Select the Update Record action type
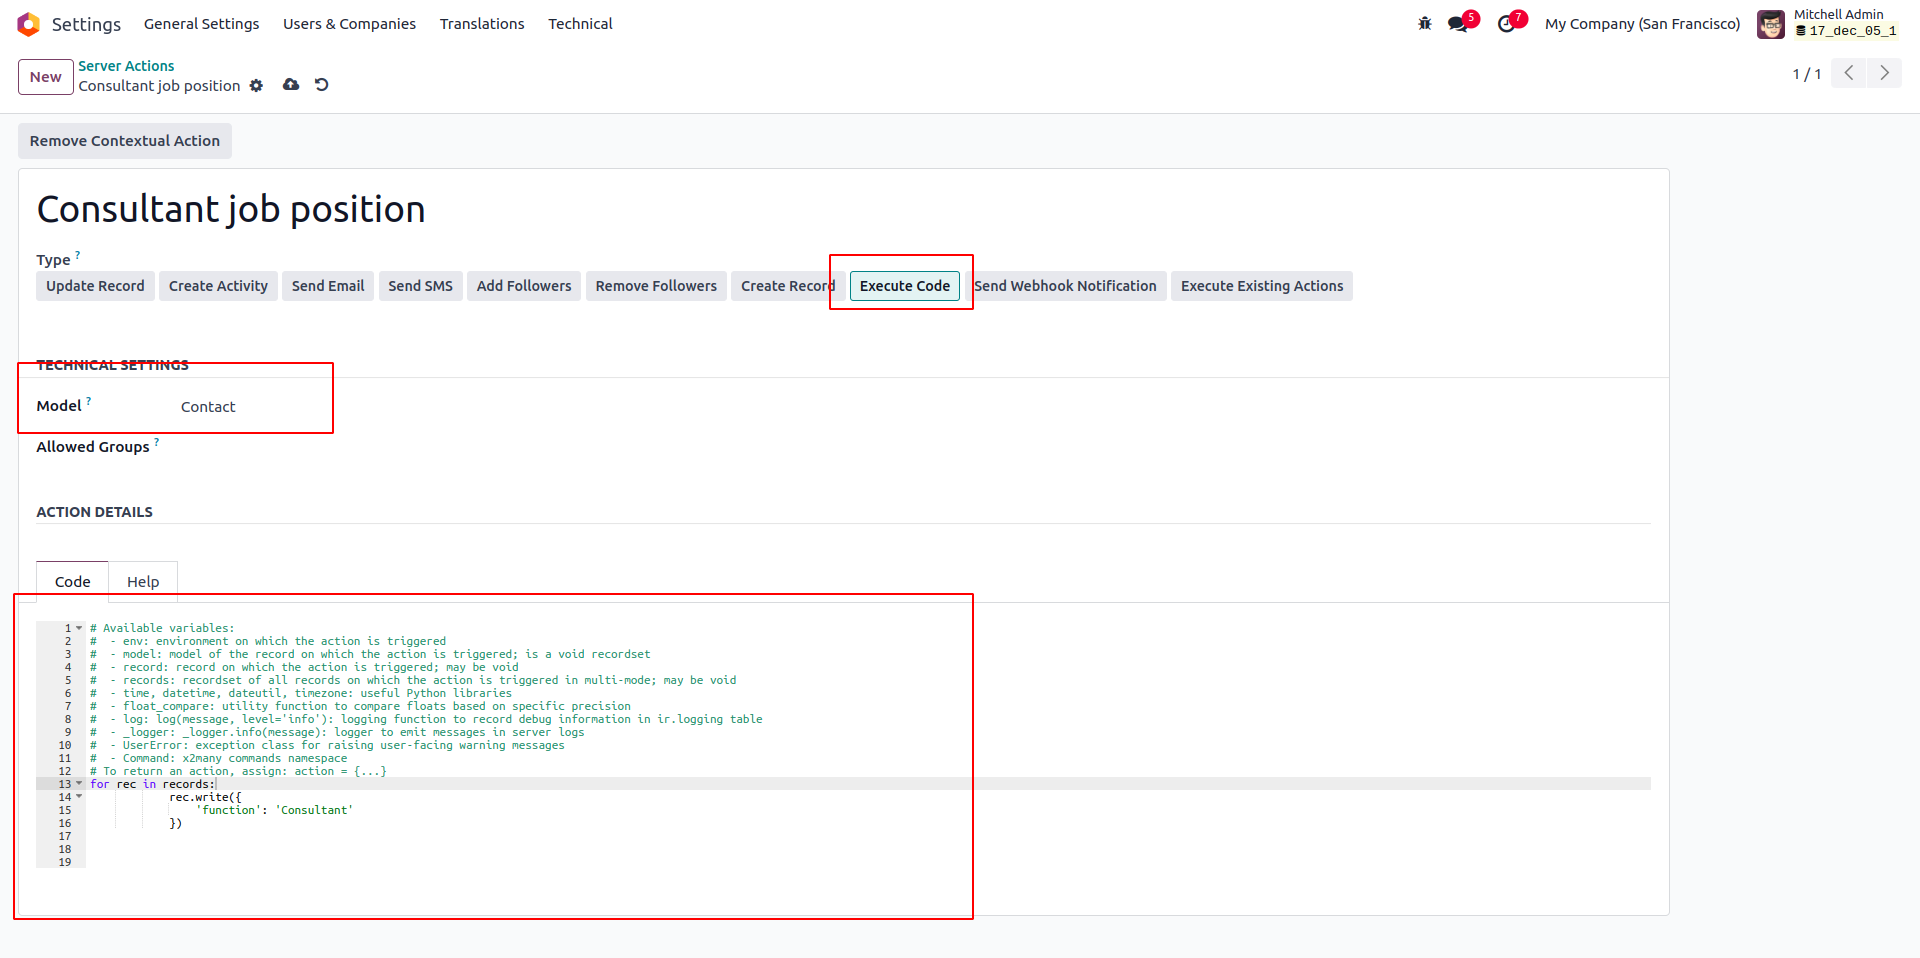 (x=95, y=286)
